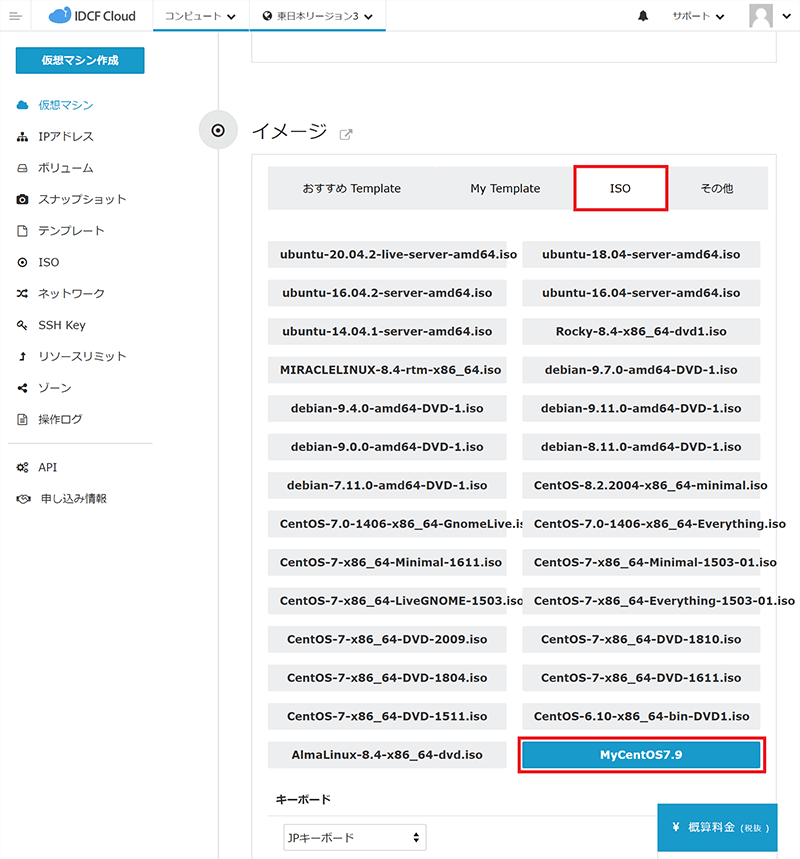This screenshot has height=859, width=800.
Task: Expand the 東日本リージョン3 region dropdown
Action: (x=318, y=16)
